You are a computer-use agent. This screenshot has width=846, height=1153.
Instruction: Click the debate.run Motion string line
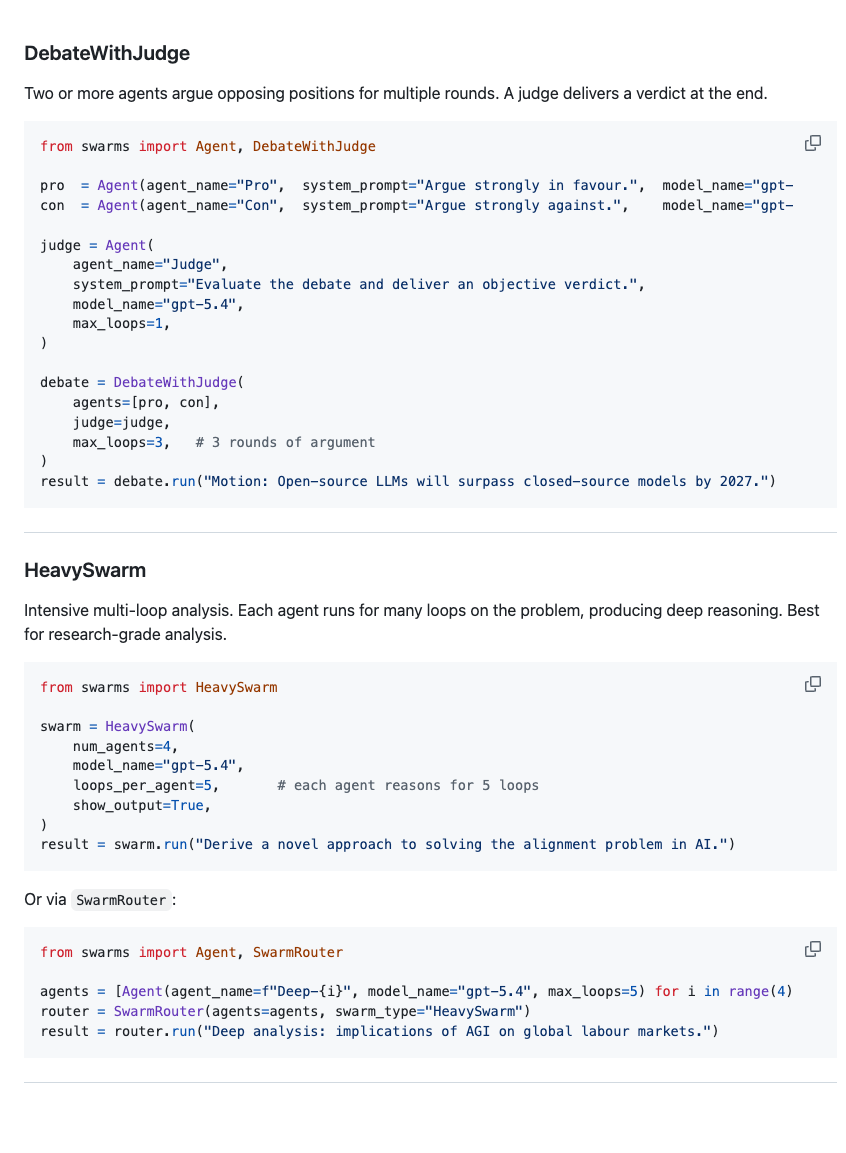tap(408, 481)
